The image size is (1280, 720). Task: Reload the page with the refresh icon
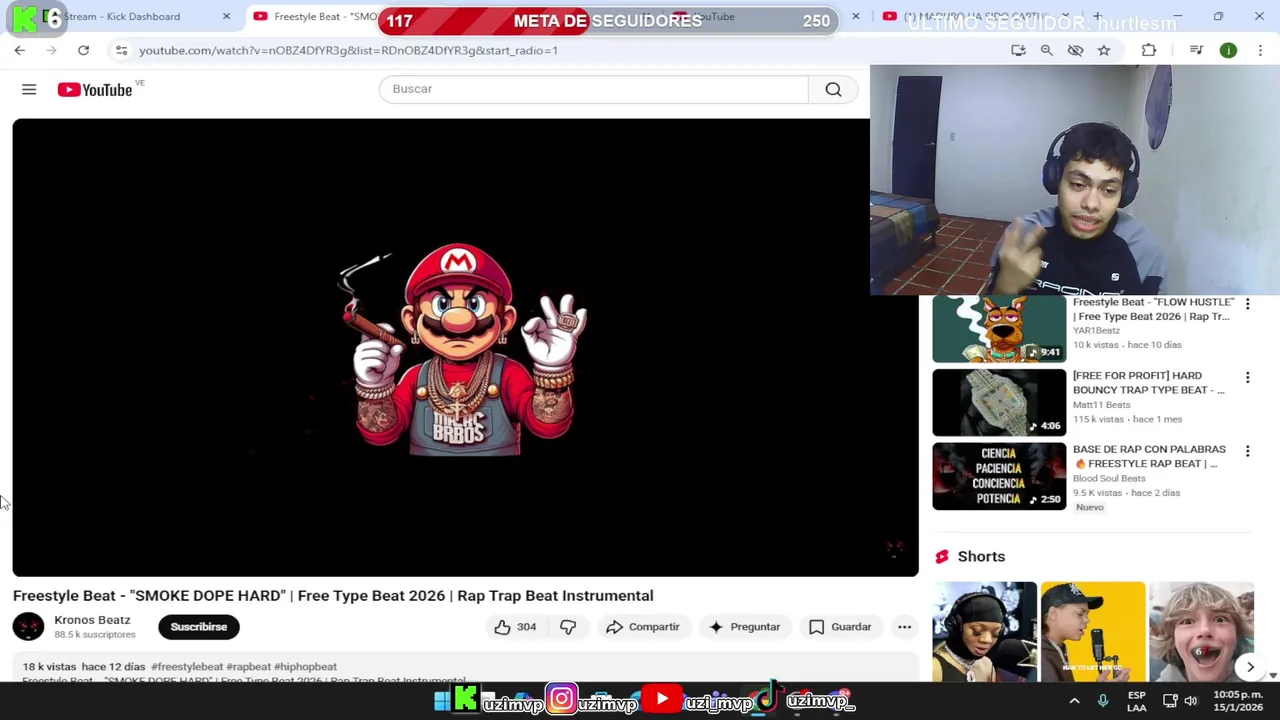(x=84, y=50)
